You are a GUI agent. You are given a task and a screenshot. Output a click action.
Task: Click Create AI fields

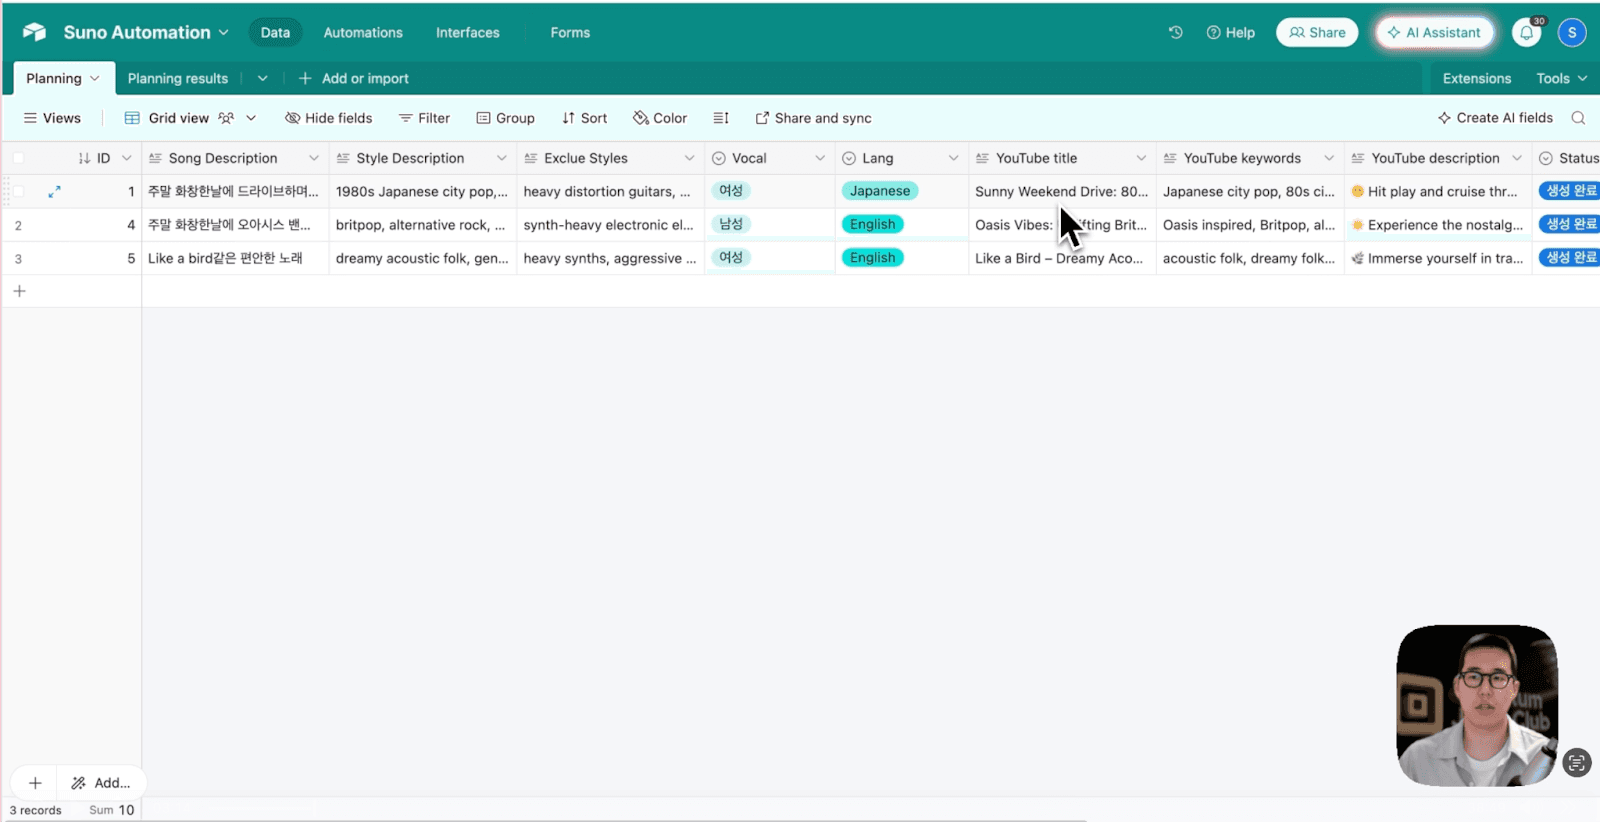(x=1495, y=118)
